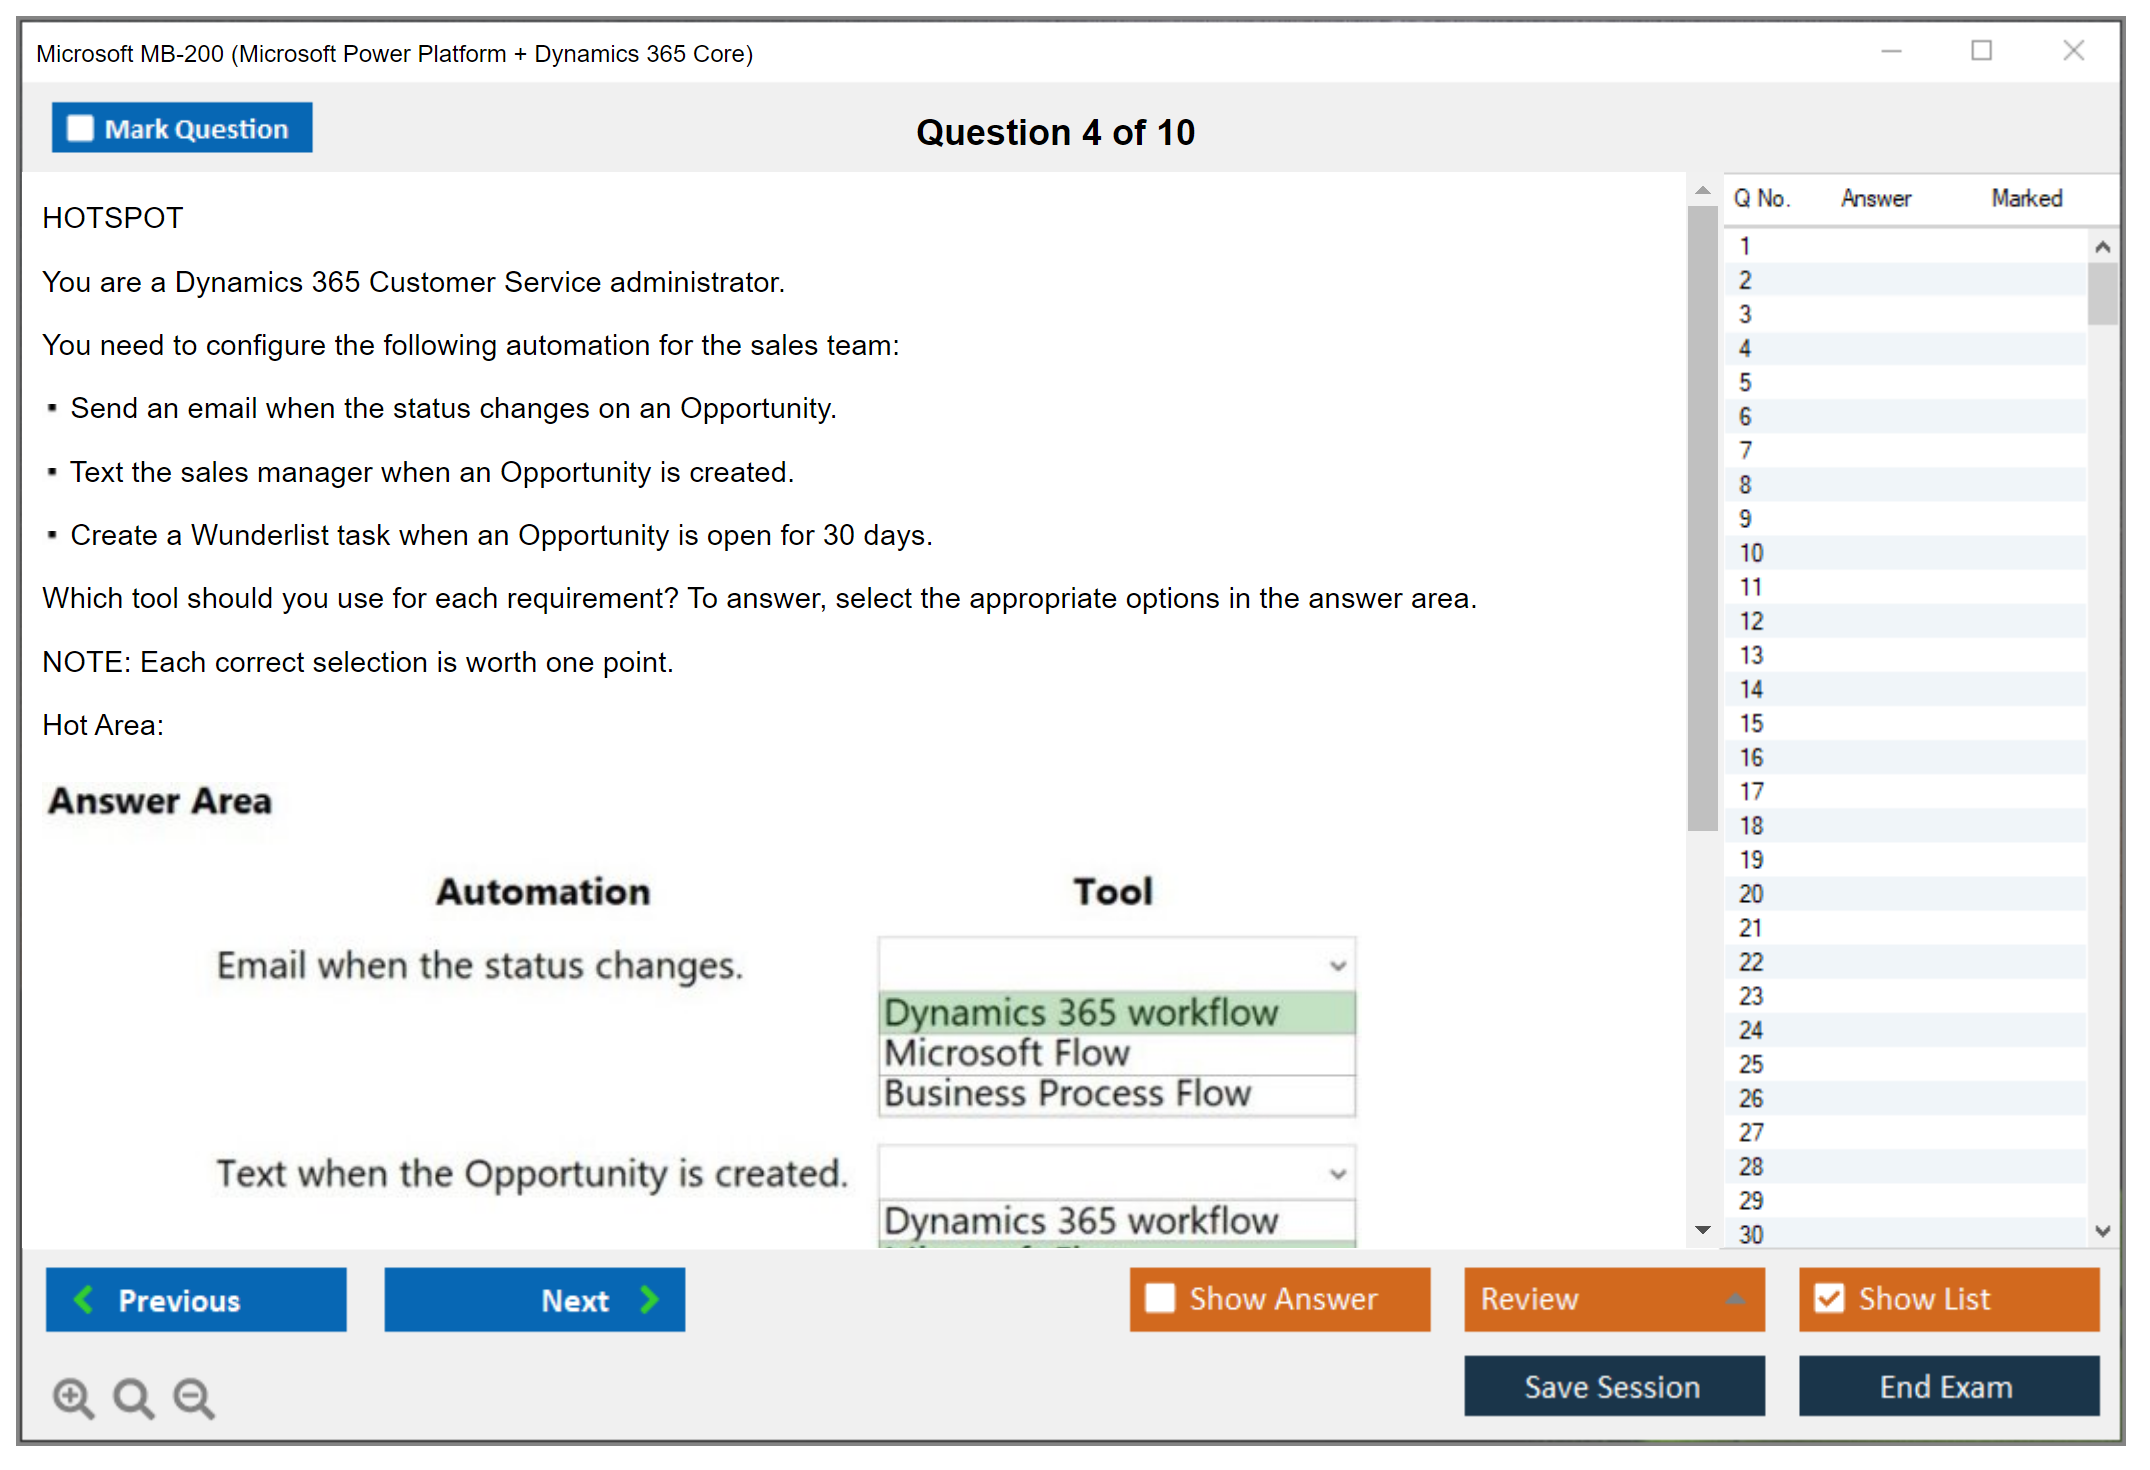Click question list scroll-down arrow

(x=2102, y=1231)
